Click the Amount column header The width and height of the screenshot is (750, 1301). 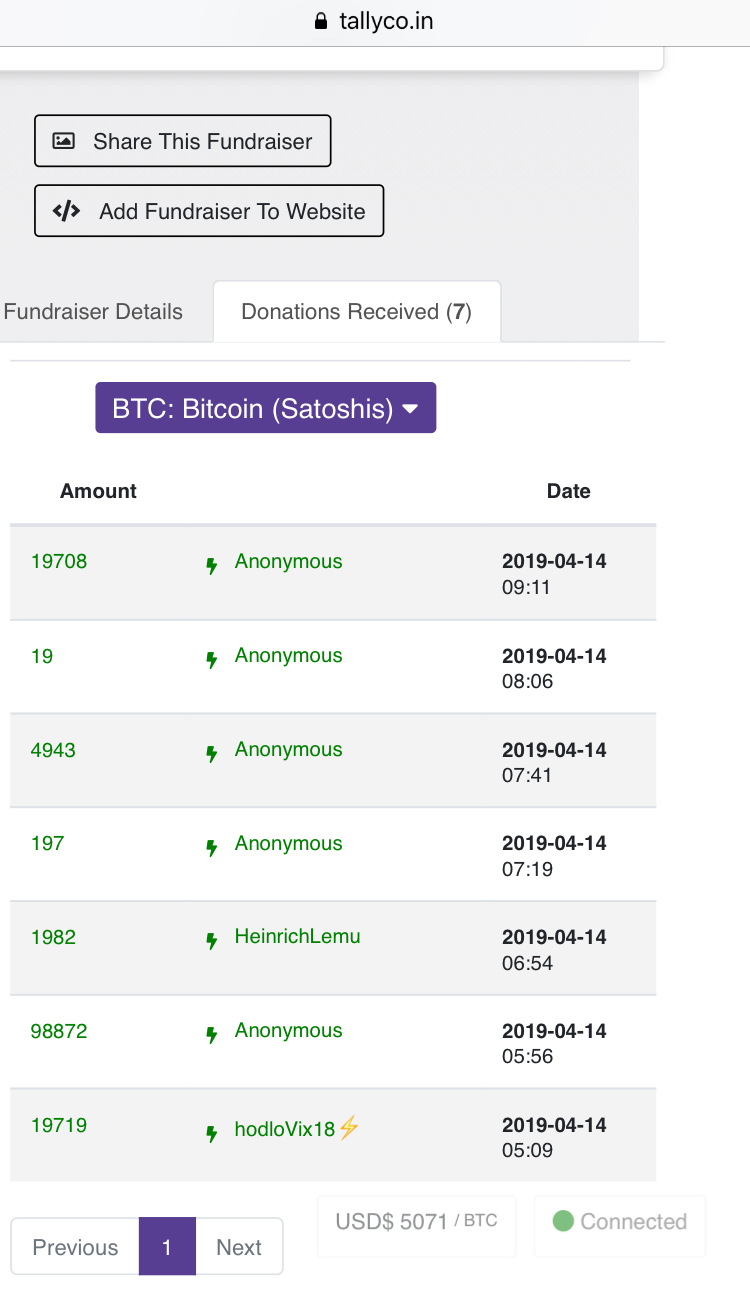[x=98, y=491]
